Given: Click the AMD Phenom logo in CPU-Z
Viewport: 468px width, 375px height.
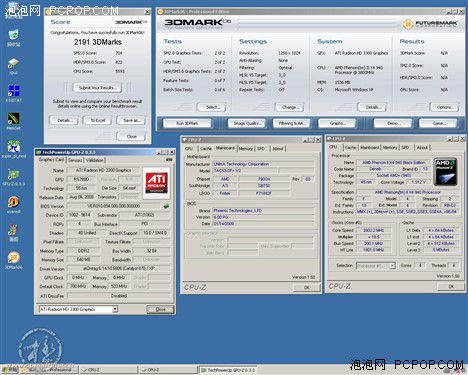Looking at the screenshot, I should pyautogui.click(x=445, y=172).
